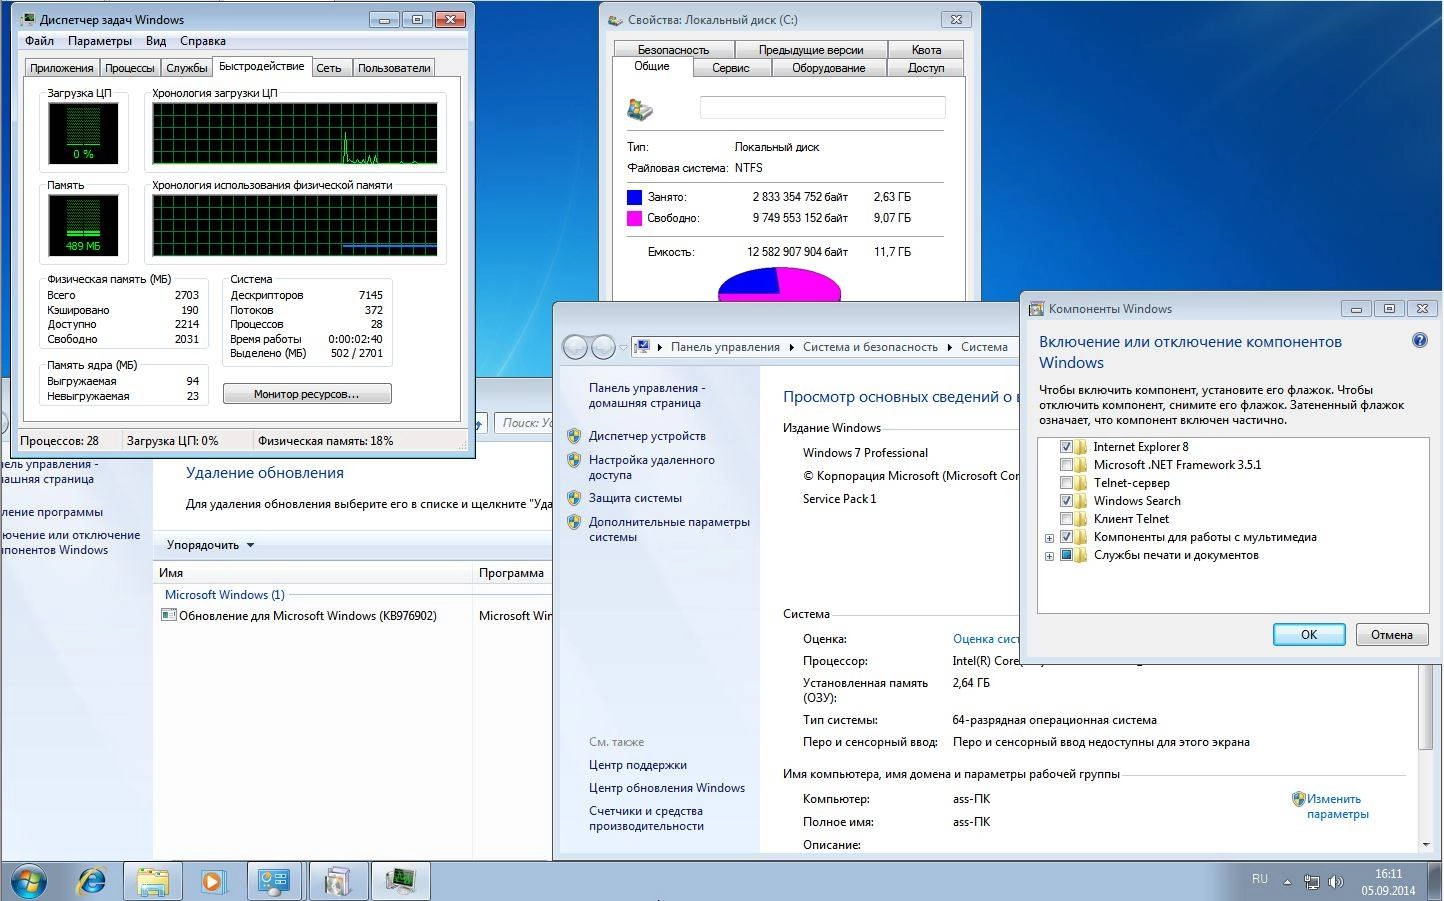Click the shield icon beside Device Manager
Screen dimensions: 1444x901
574,436
